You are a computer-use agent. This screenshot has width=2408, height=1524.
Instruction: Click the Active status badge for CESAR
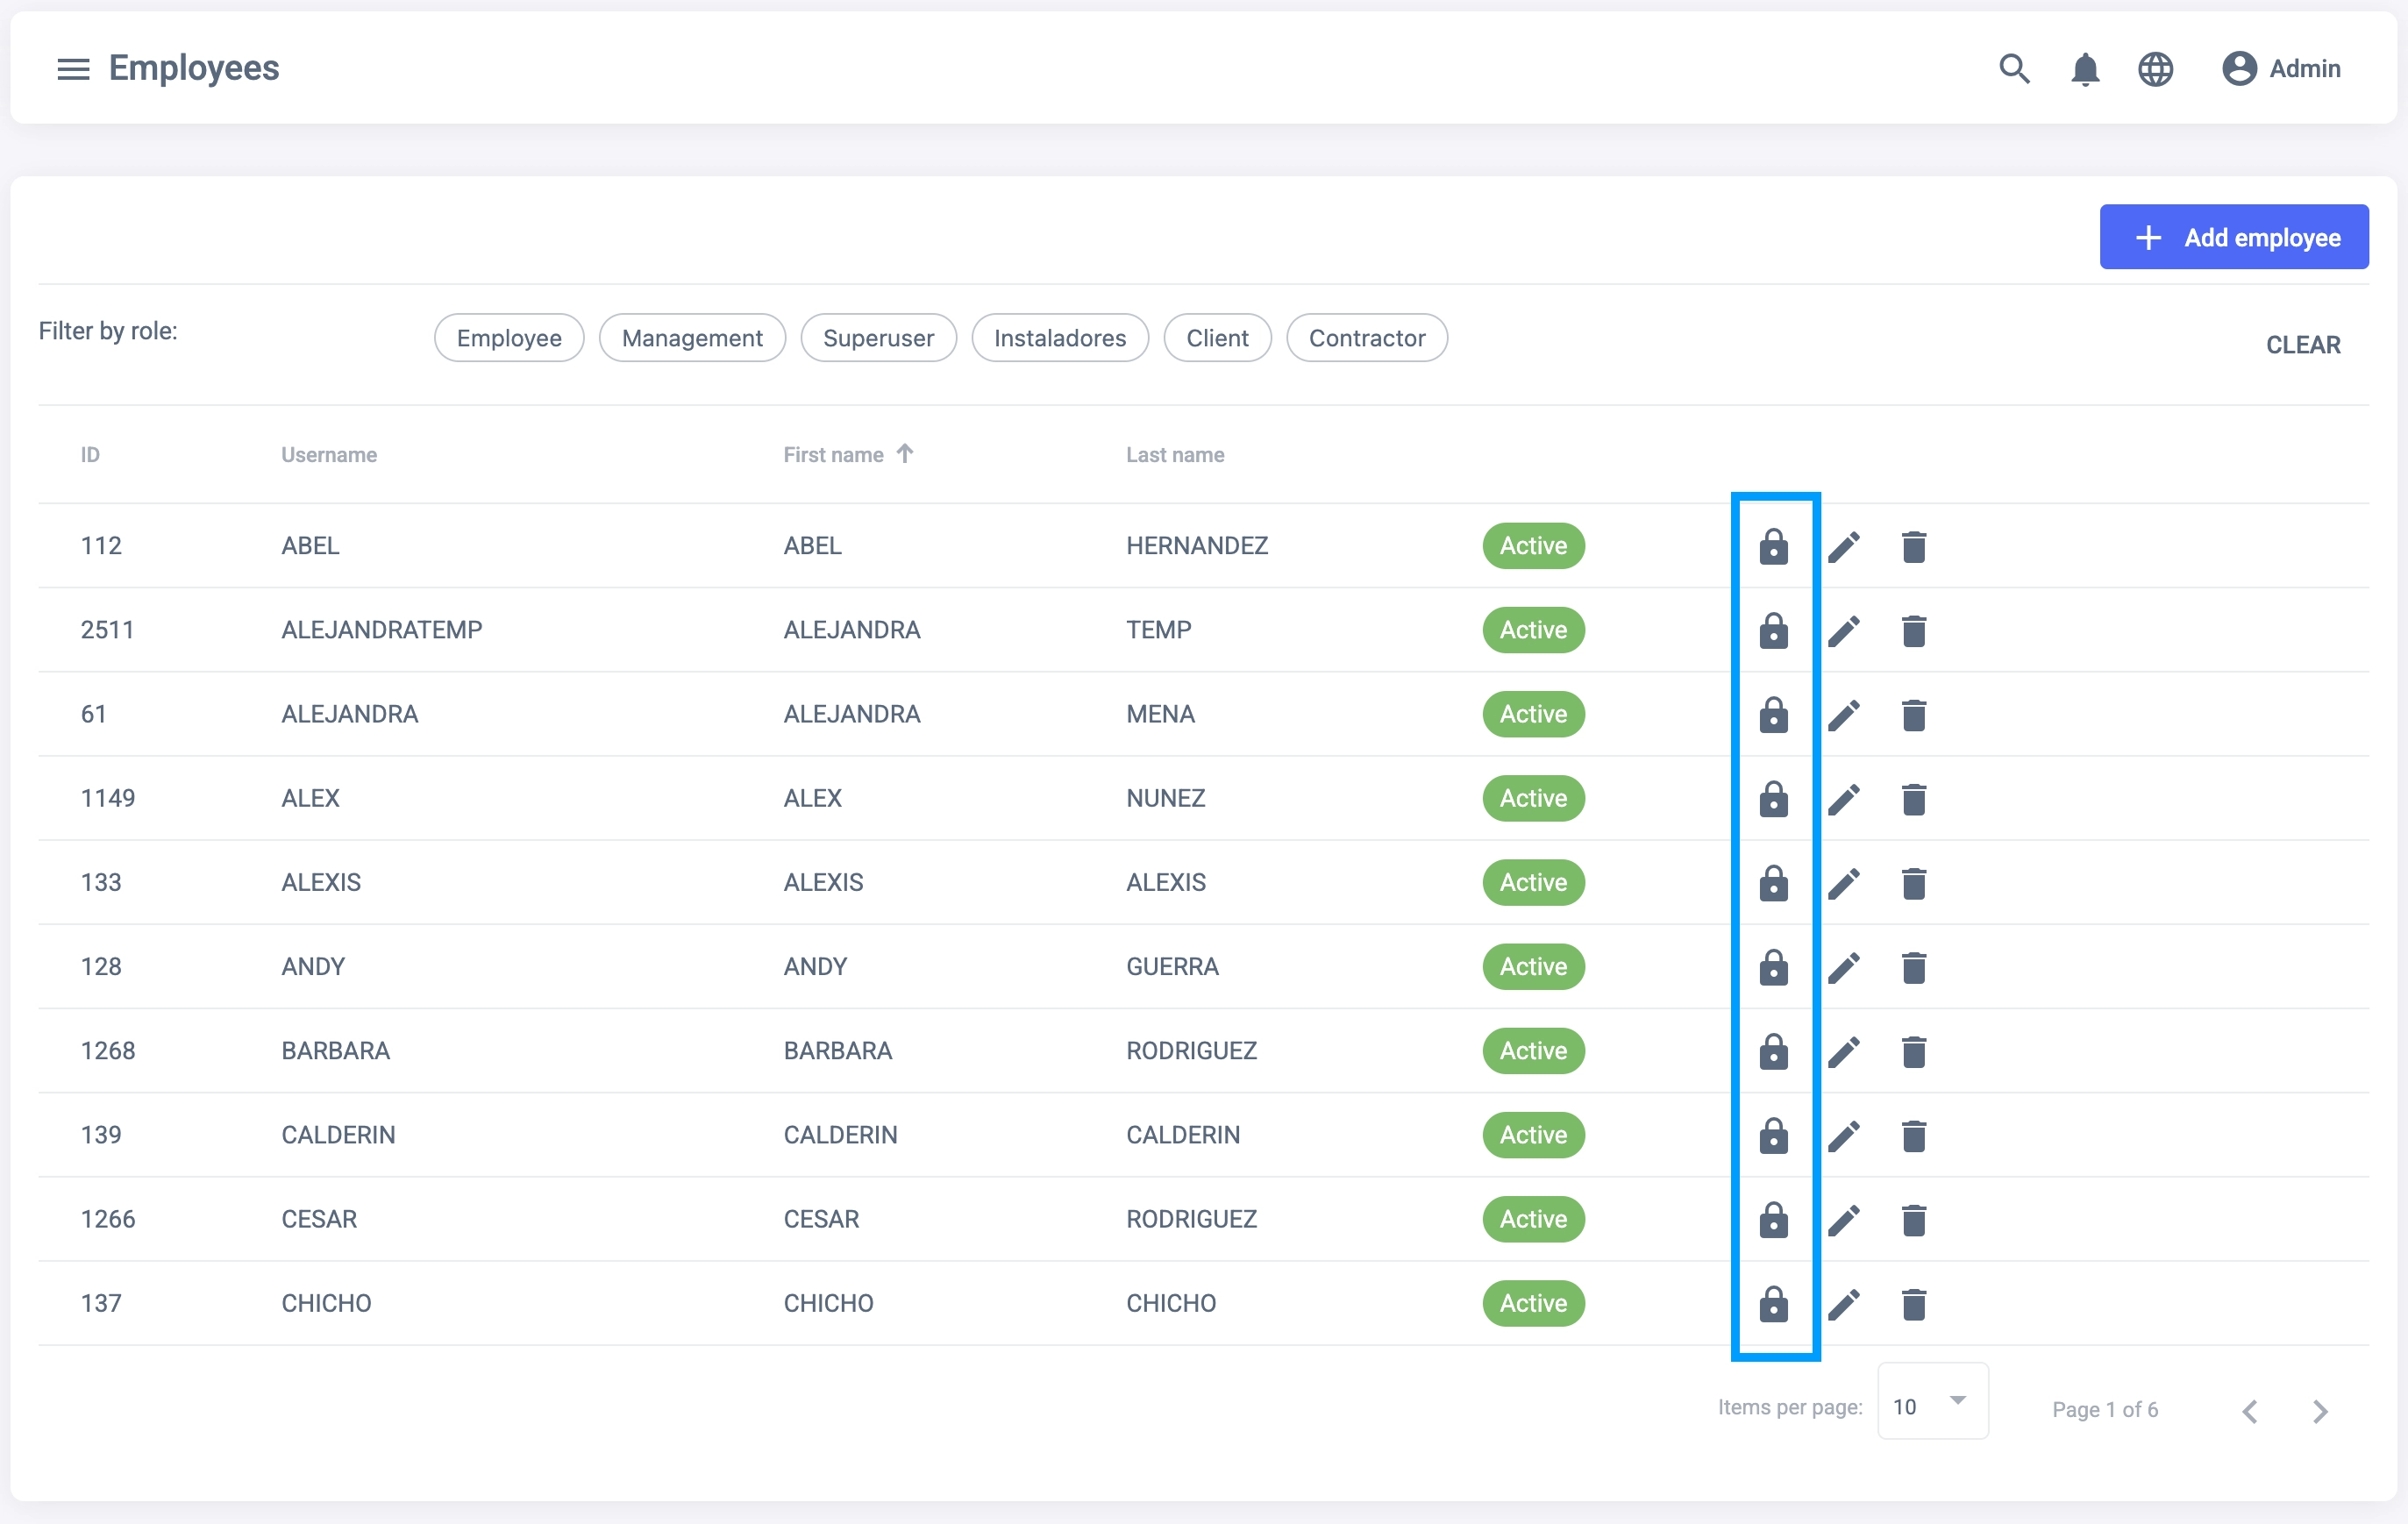[x=1532, y=1219]
